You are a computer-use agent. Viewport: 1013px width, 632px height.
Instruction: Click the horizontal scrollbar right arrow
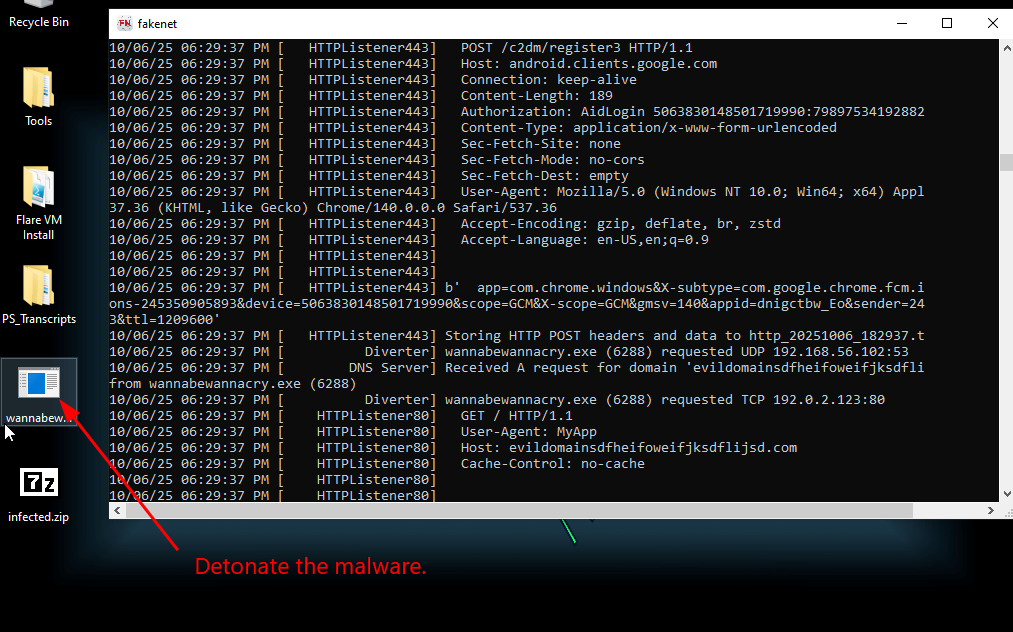point(991,510)
